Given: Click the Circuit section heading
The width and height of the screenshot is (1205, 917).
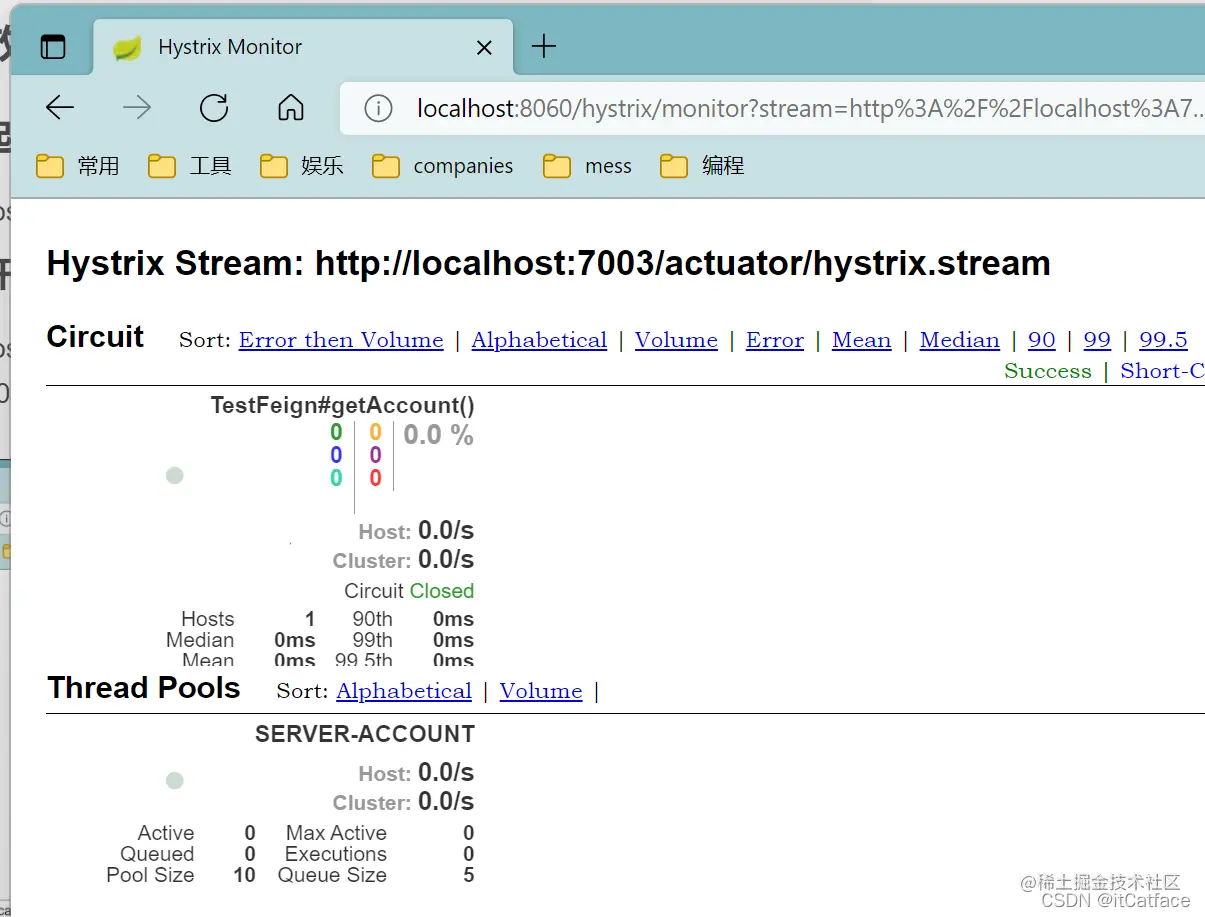Looking at the screenshot, I should [96, 337].
